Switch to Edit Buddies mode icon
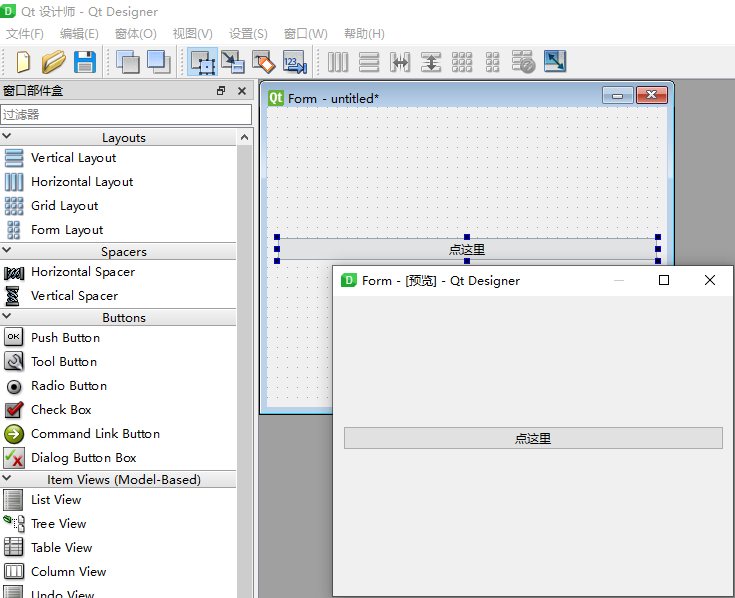 point(263,62)
